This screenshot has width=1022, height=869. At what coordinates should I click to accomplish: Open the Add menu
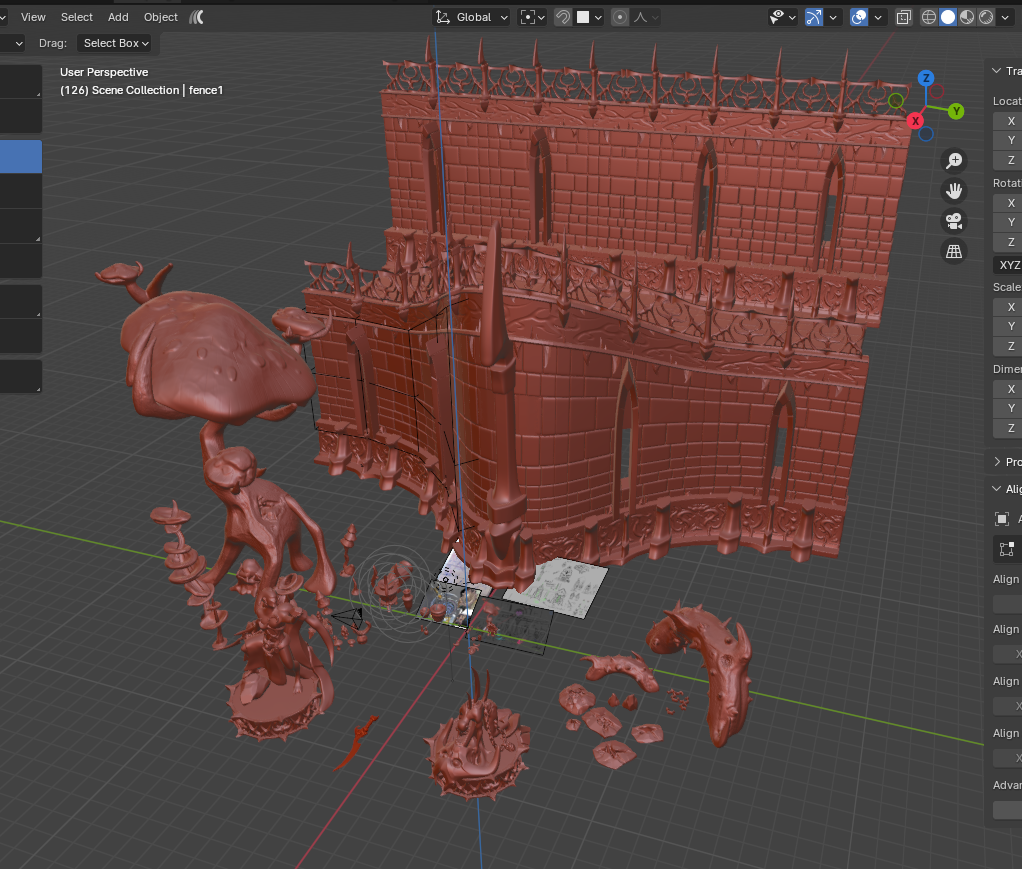[118, 17]
